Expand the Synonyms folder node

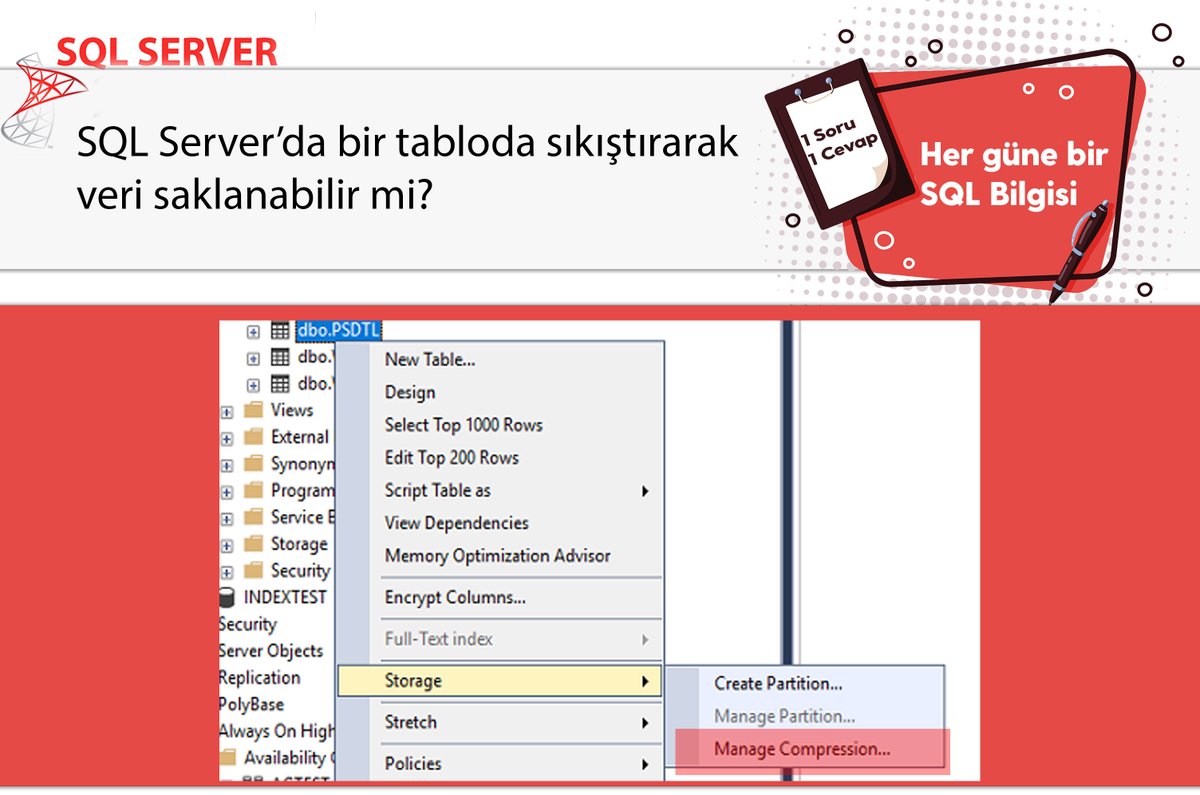click(227, 465)
